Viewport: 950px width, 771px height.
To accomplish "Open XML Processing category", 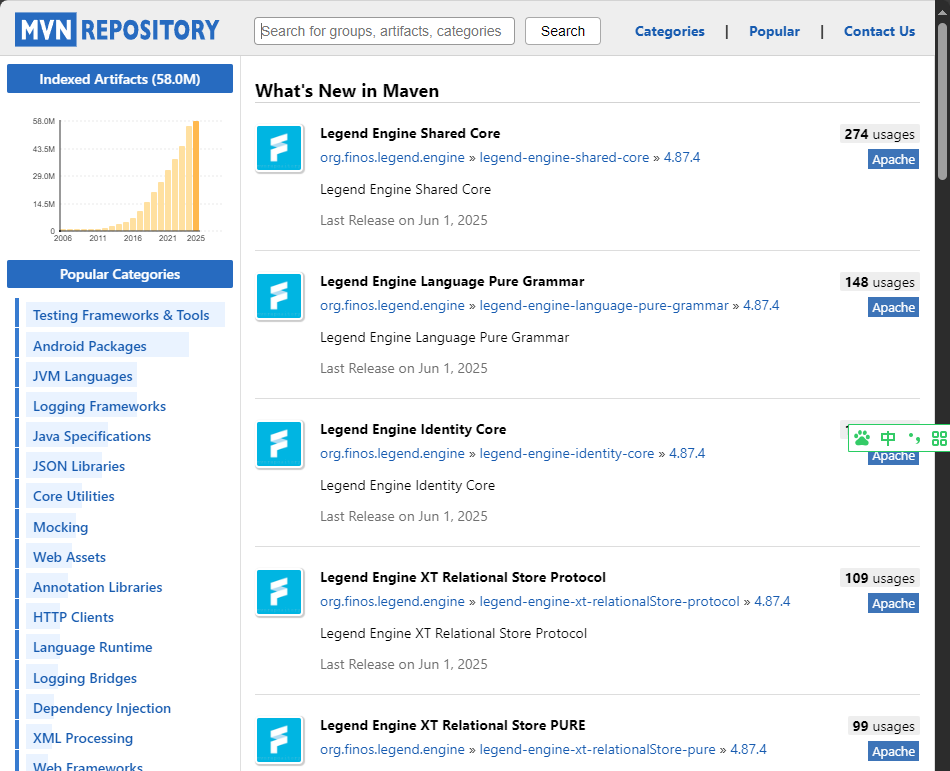I will (83, 738).
